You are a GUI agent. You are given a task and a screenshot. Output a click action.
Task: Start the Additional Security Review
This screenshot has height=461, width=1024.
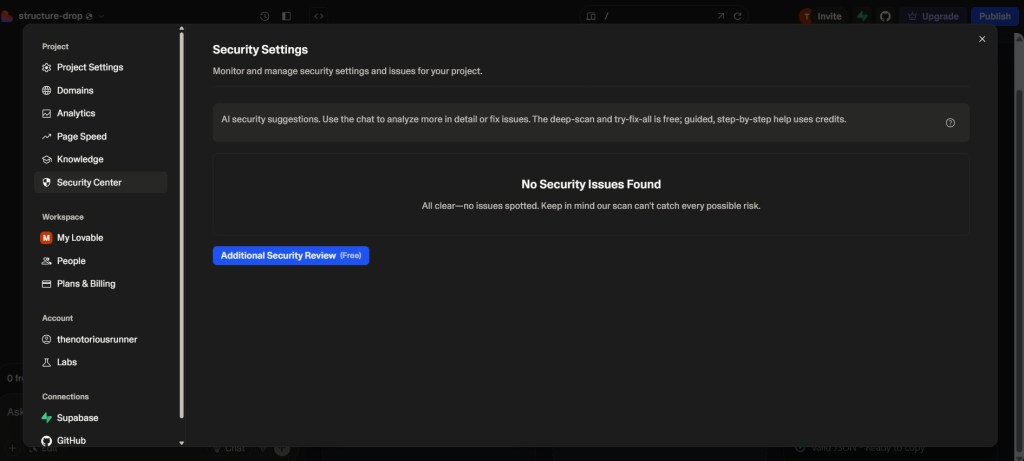(291, 256)
